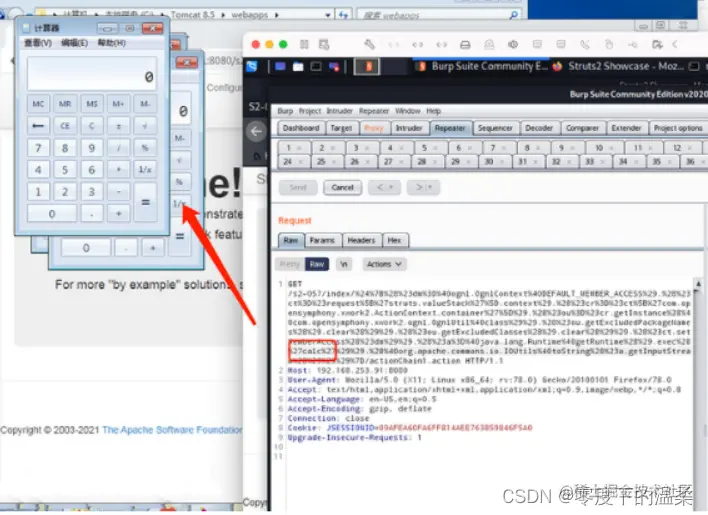
Task: Open the Headers tab under Request
Action: (x=361, y=241)
